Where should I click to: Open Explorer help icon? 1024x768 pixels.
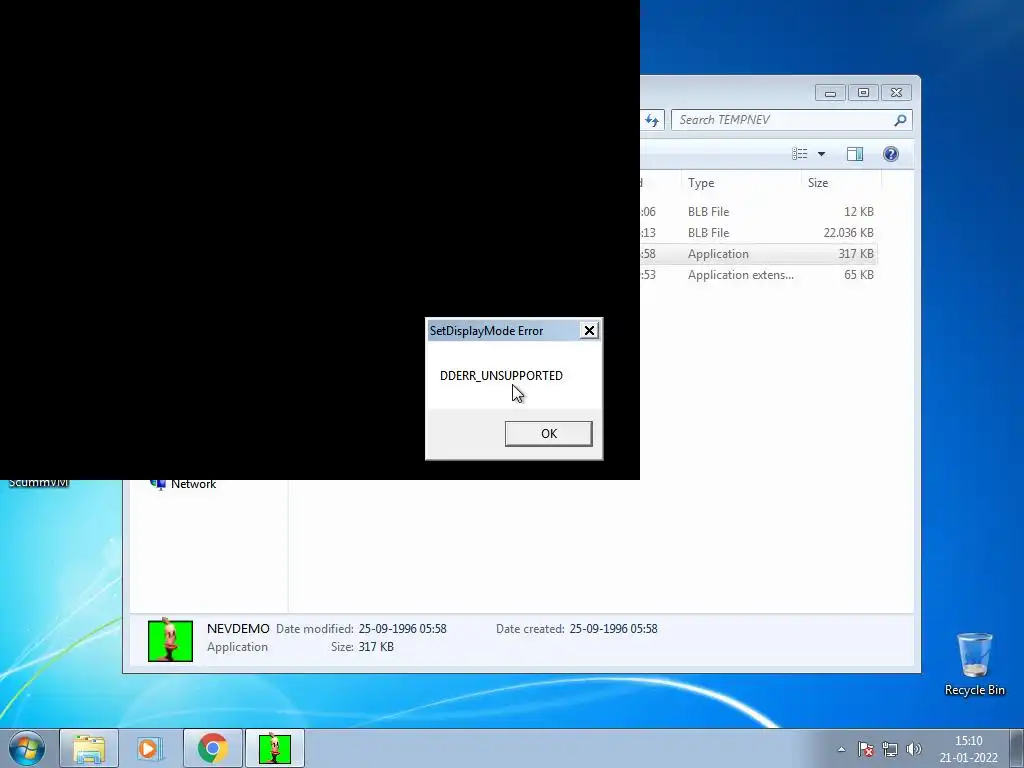coord(891,153)
